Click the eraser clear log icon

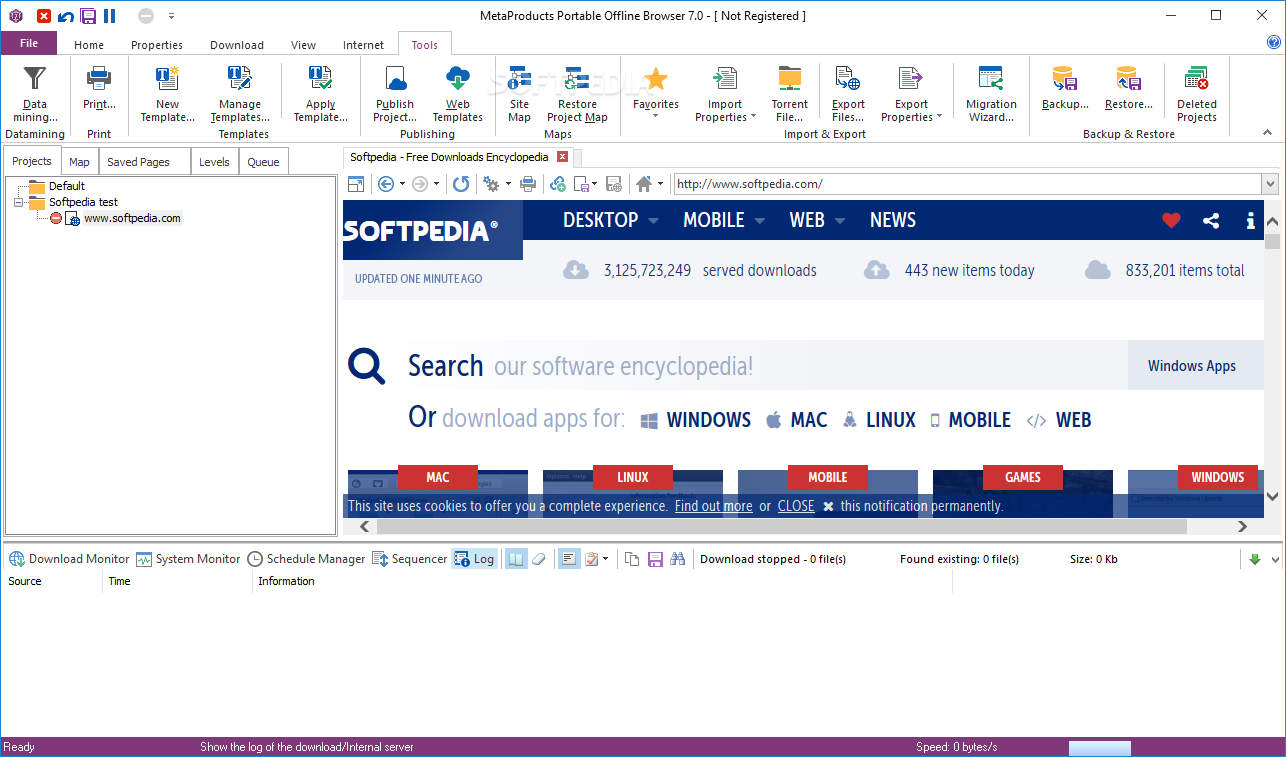(538, 559)
